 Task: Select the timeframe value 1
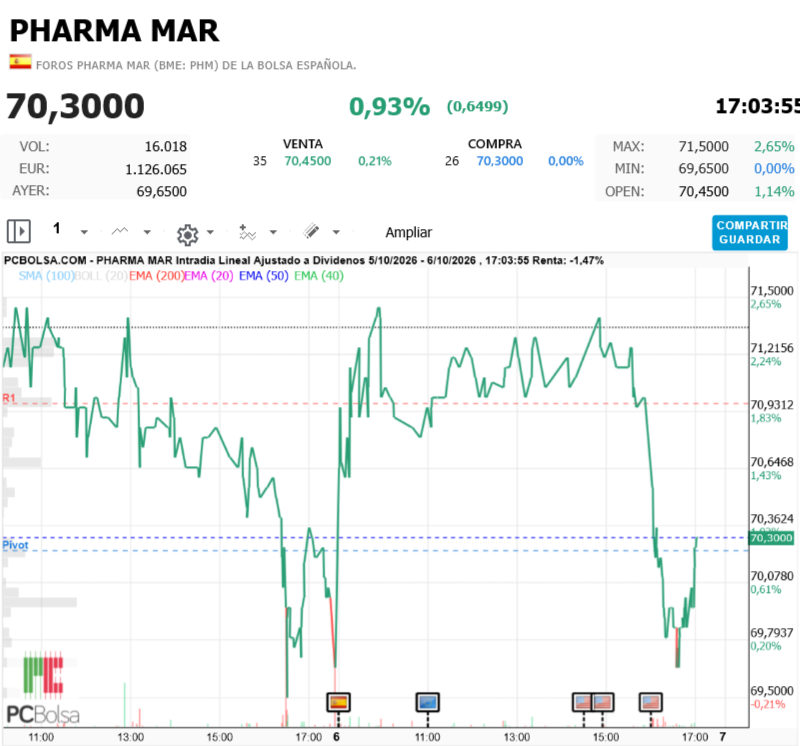(x=57, y=228)
